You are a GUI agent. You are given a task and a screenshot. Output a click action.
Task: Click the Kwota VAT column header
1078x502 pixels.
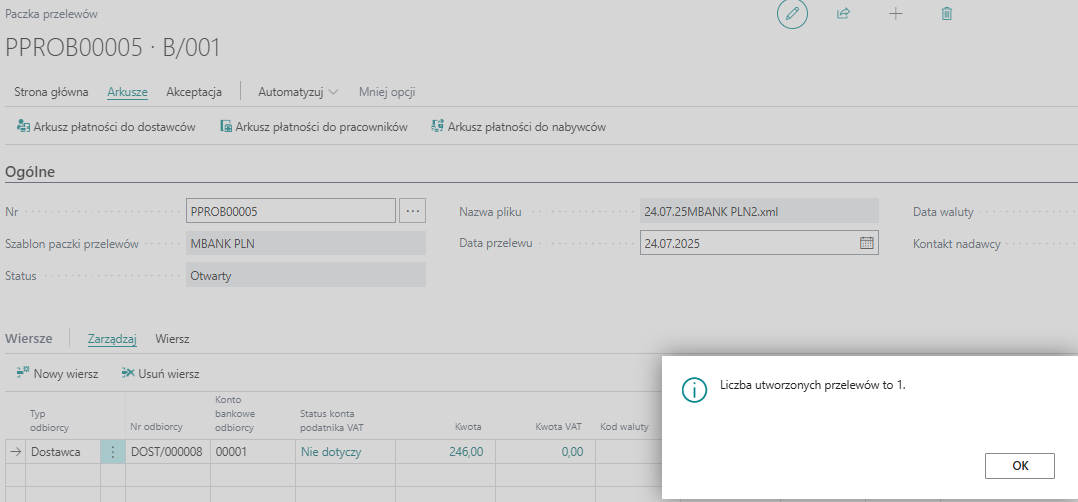pyautogui.click(x=559, y=426)
